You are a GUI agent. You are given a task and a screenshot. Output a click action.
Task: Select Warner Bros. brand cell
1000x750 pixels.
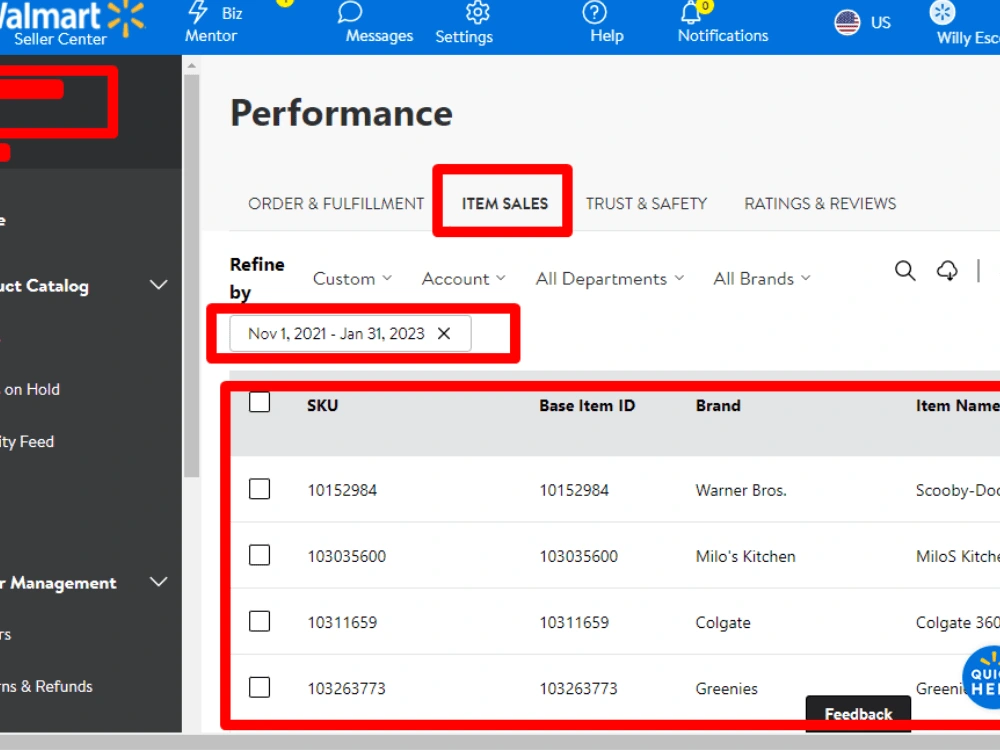tap(741, 490)
